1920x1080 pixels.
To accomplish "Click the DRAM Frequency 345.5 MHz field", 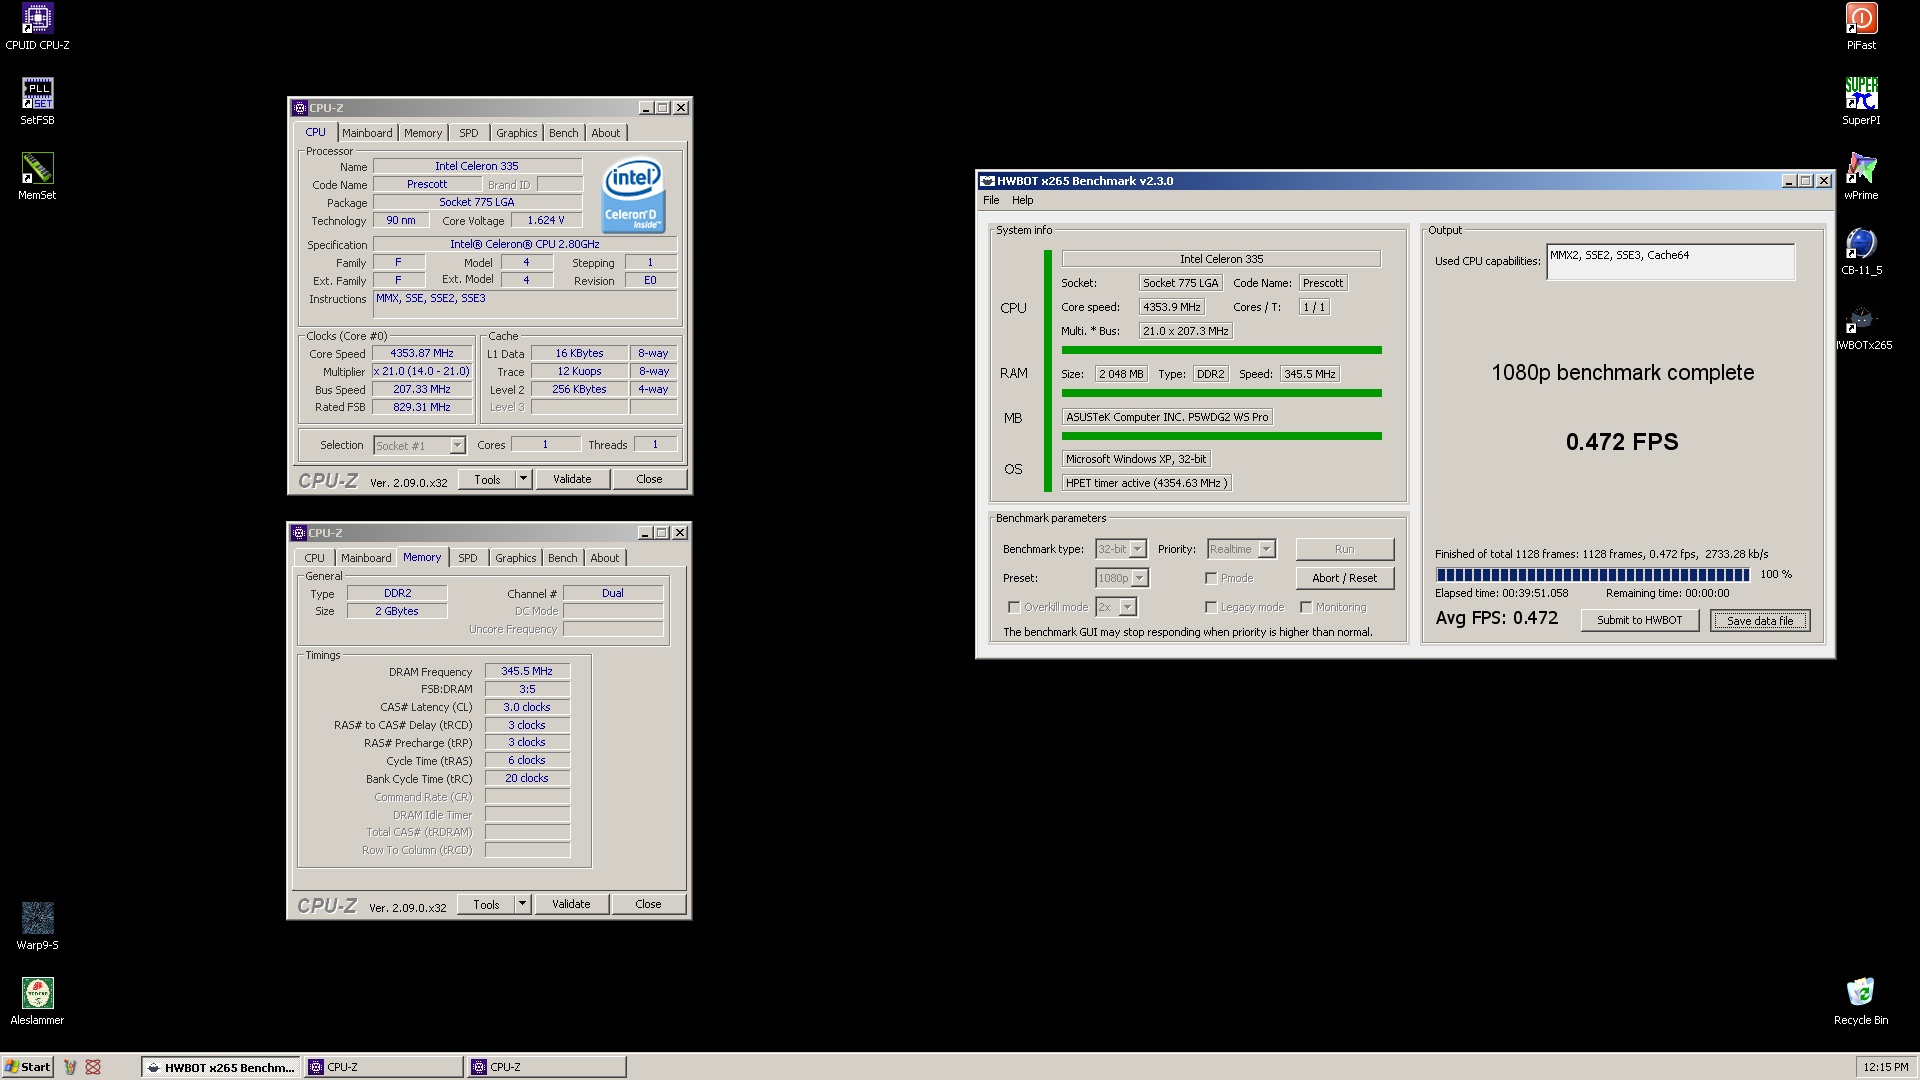I will pos(527,671).
